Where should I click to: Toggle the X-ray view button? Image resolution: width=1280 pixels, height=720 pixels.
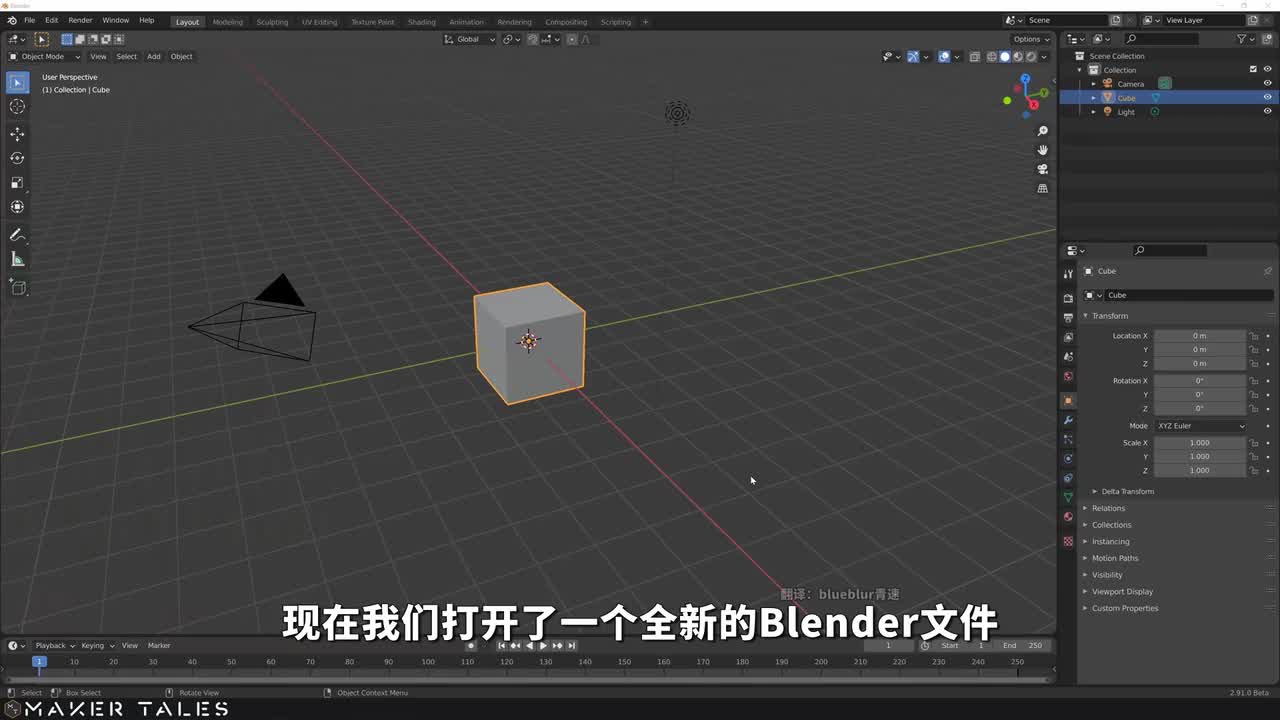[x=975, y=57]
